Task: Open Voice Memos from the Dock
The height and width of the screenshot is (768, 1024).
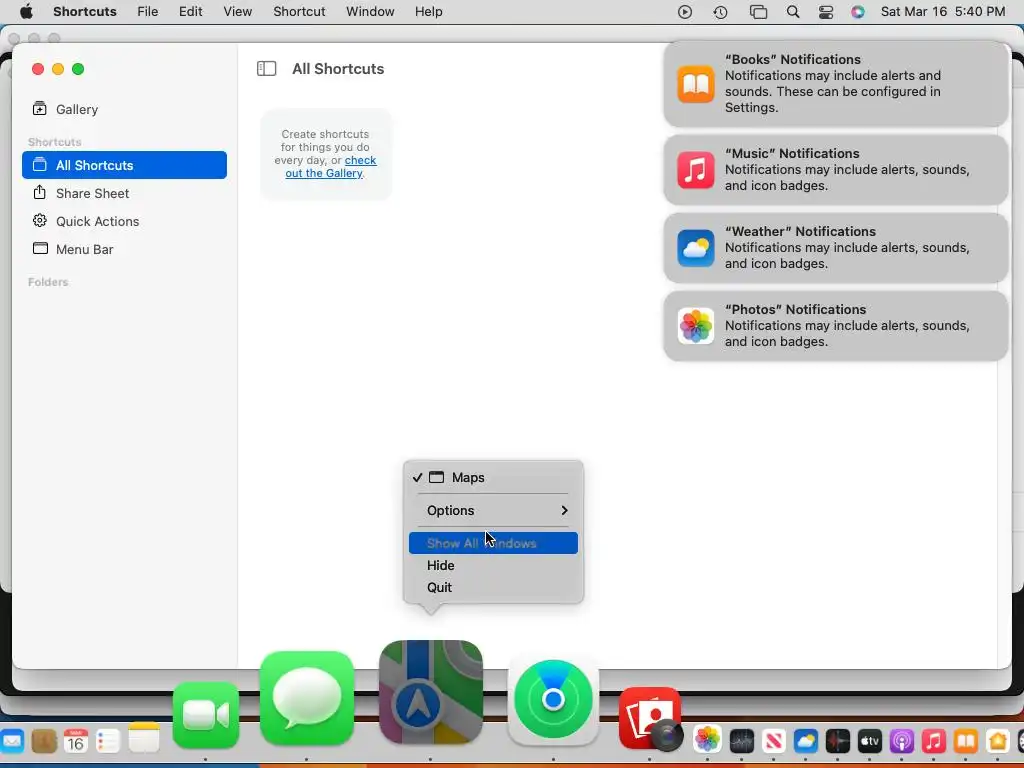Action: click(837, 741)
